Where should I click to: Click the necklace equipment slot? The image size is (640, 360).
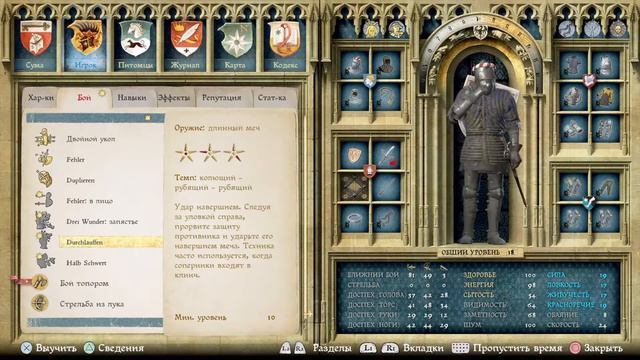point(386,96)
